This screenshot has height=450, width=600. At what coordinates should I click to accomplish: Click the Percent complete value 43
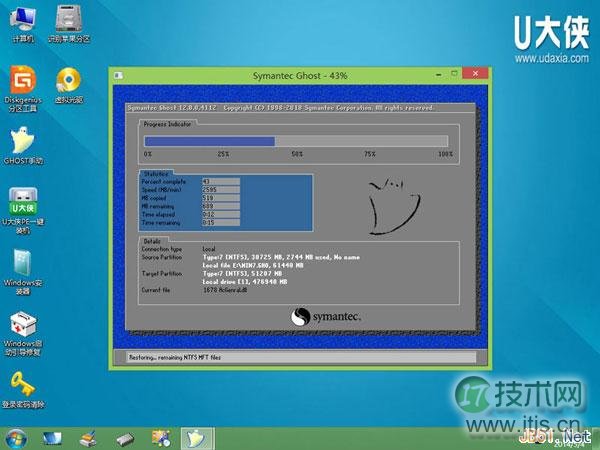click(221, 181)
